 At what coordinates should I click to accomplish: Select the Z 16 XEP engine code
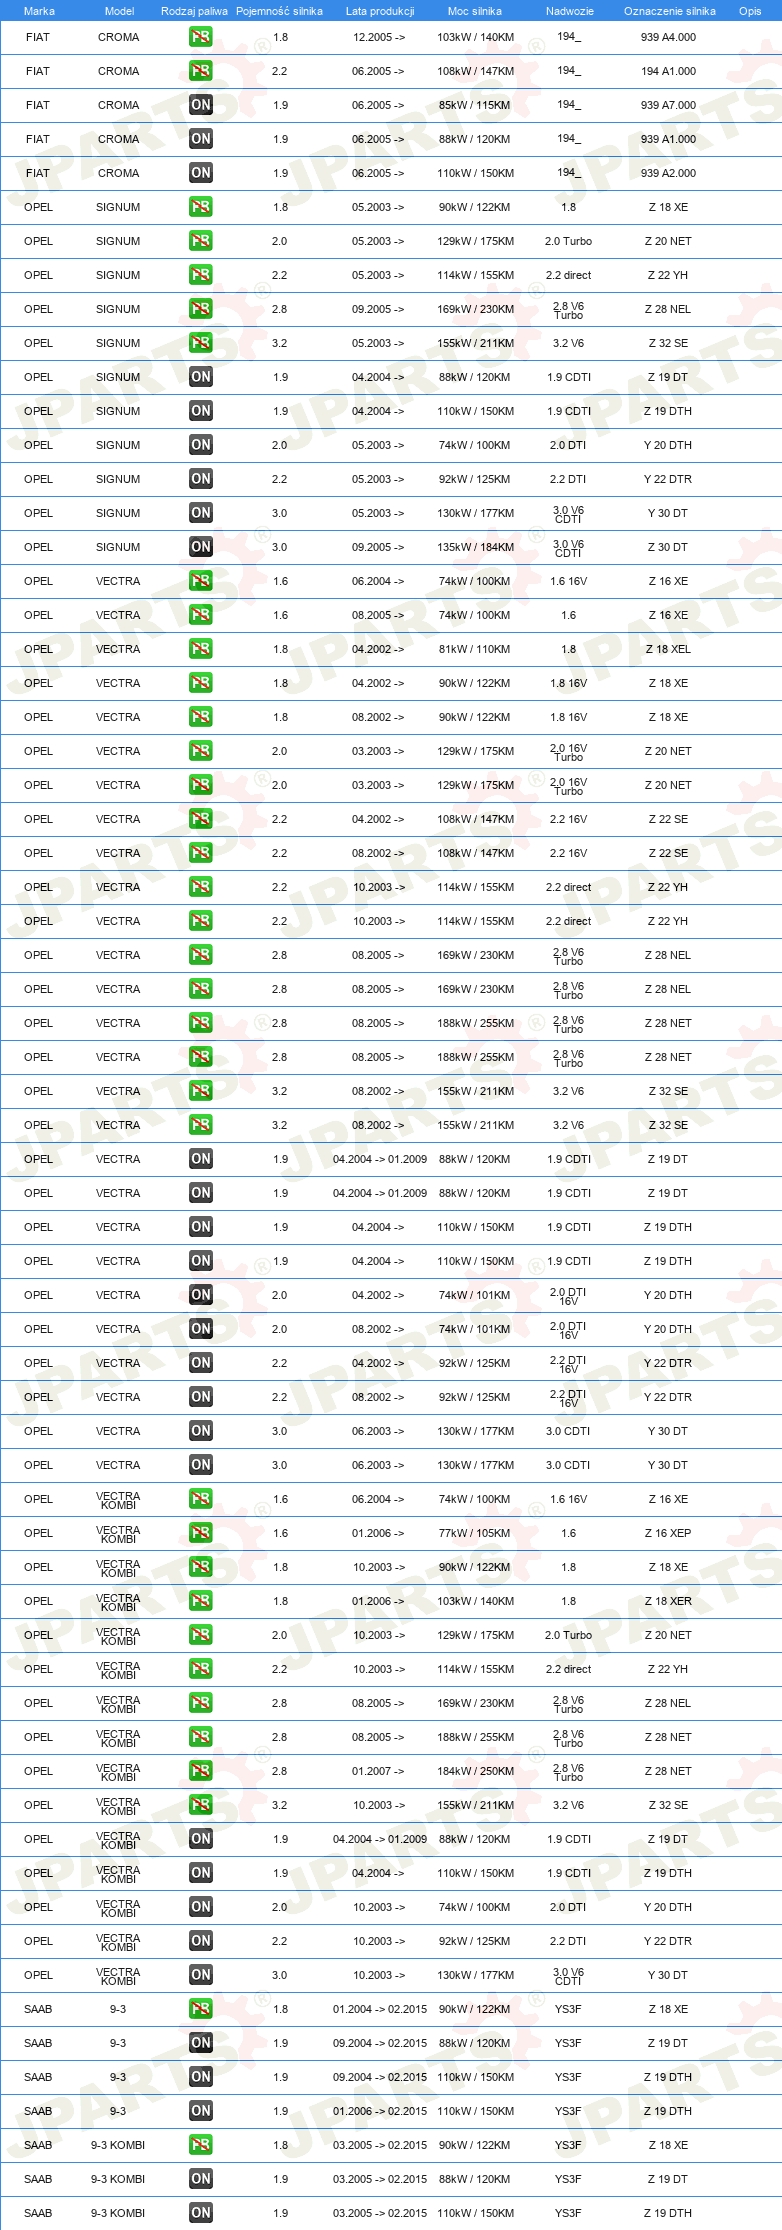pos(668,1533)
